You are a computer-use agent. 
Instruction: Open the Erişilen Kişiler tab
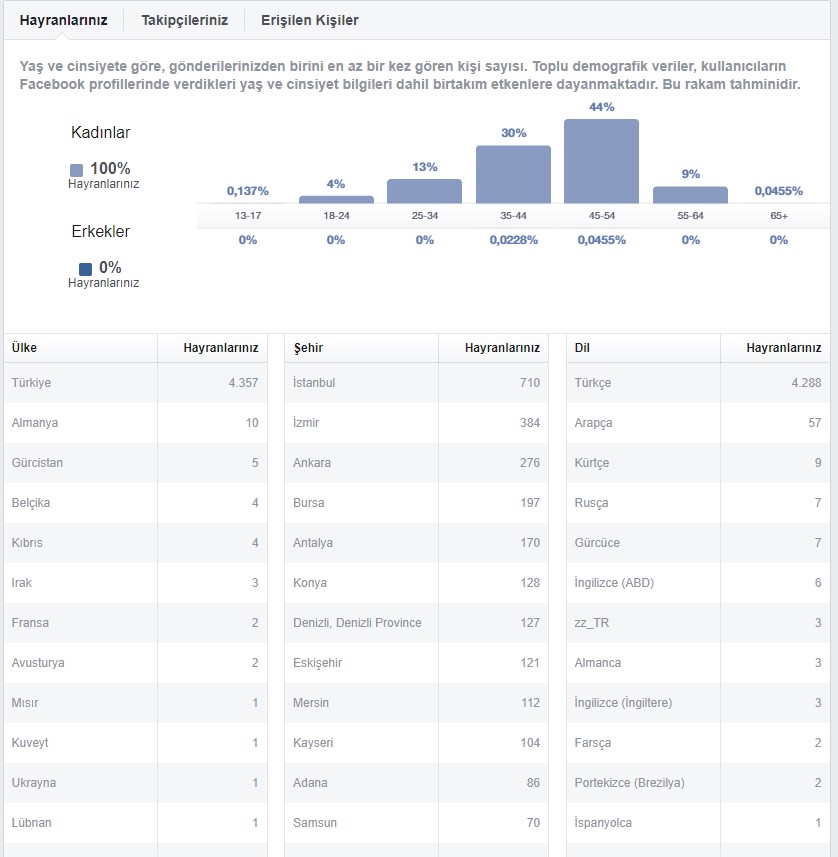pos(309,20)
